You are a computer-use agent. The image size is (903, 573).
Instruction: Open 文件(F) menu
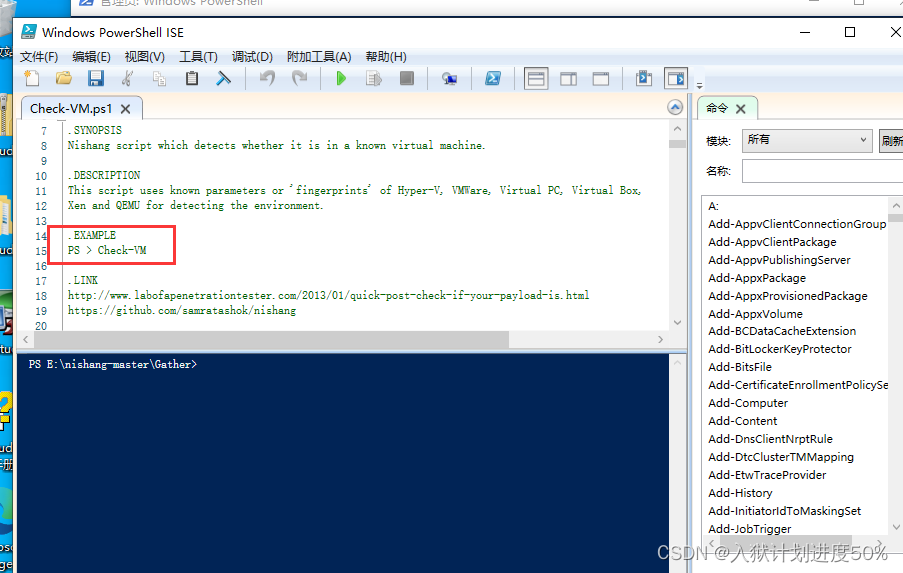tap(39, 56)
